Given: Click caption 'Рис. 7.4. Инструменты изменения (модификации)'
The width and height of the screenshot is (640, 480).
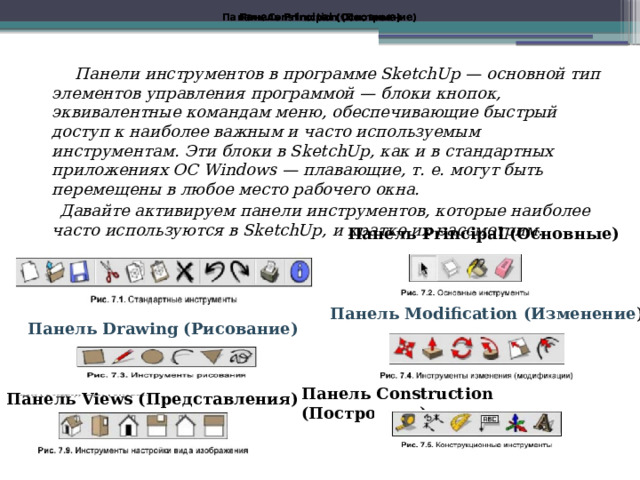Looking at the screenshot, I should coord(476,376).
